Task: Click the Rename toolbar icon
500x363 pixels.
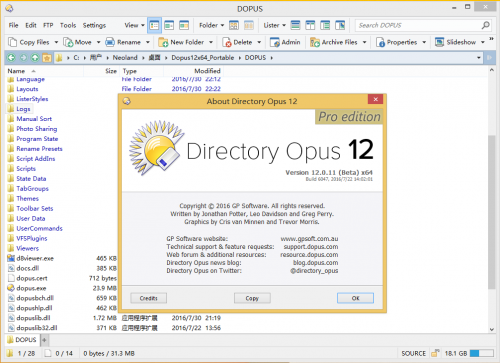Action: tap(110, 42)
